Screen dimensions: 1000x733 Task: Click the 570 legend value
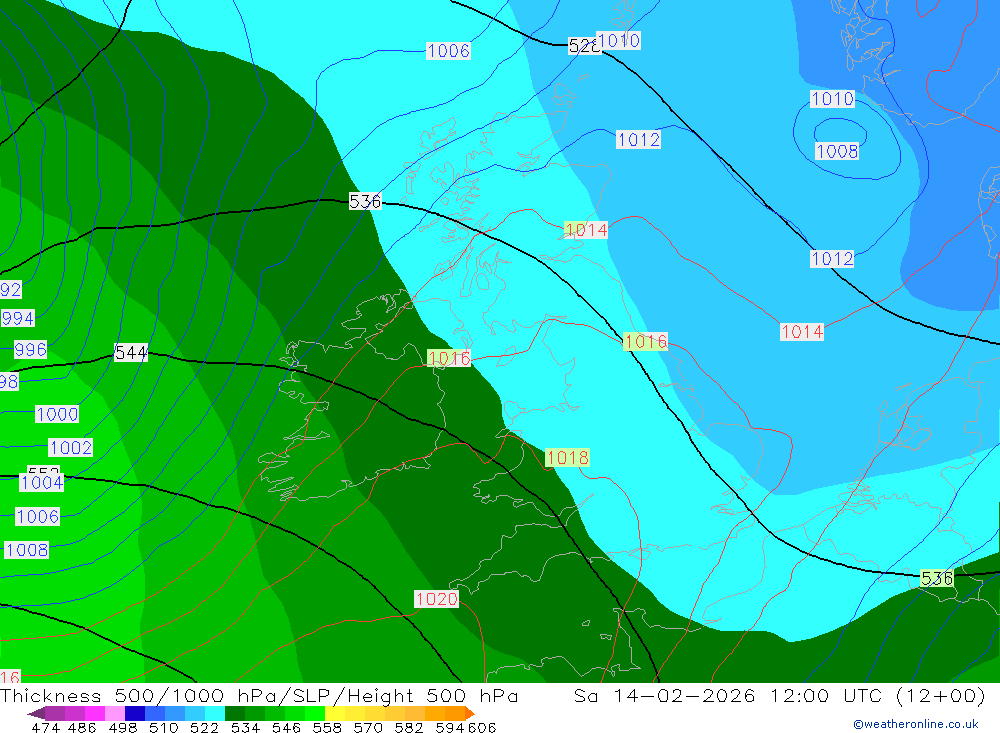(368, 727)
